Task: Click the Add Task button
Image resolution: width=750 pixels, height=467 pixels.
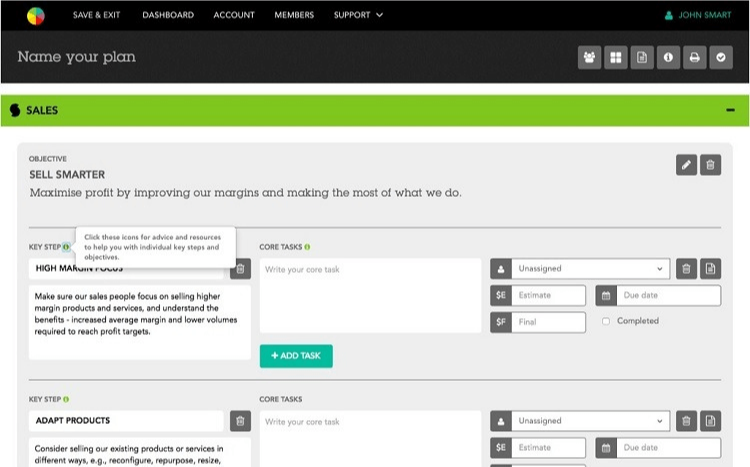Action: tap(296, 356)
